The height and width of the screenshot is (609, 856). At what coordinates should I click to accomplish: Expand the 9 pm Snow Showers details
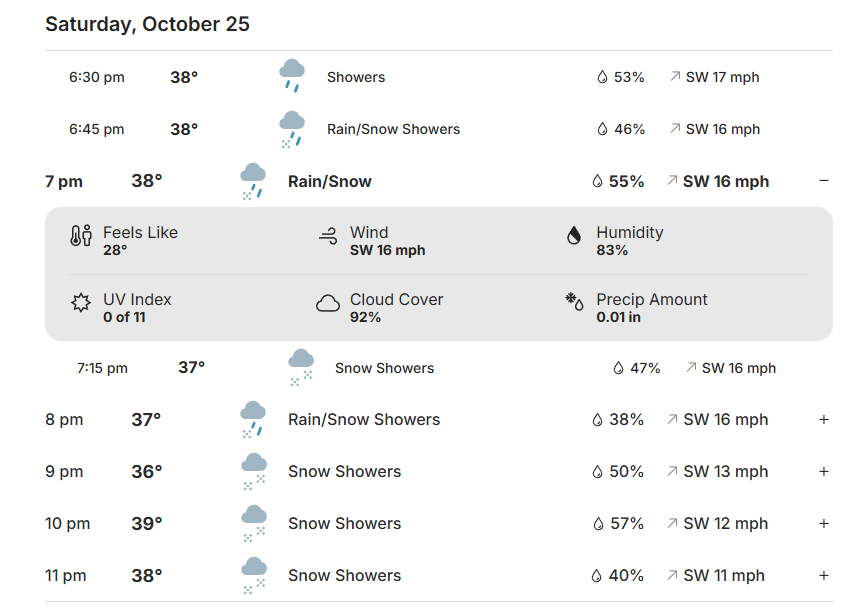[824, 472]
